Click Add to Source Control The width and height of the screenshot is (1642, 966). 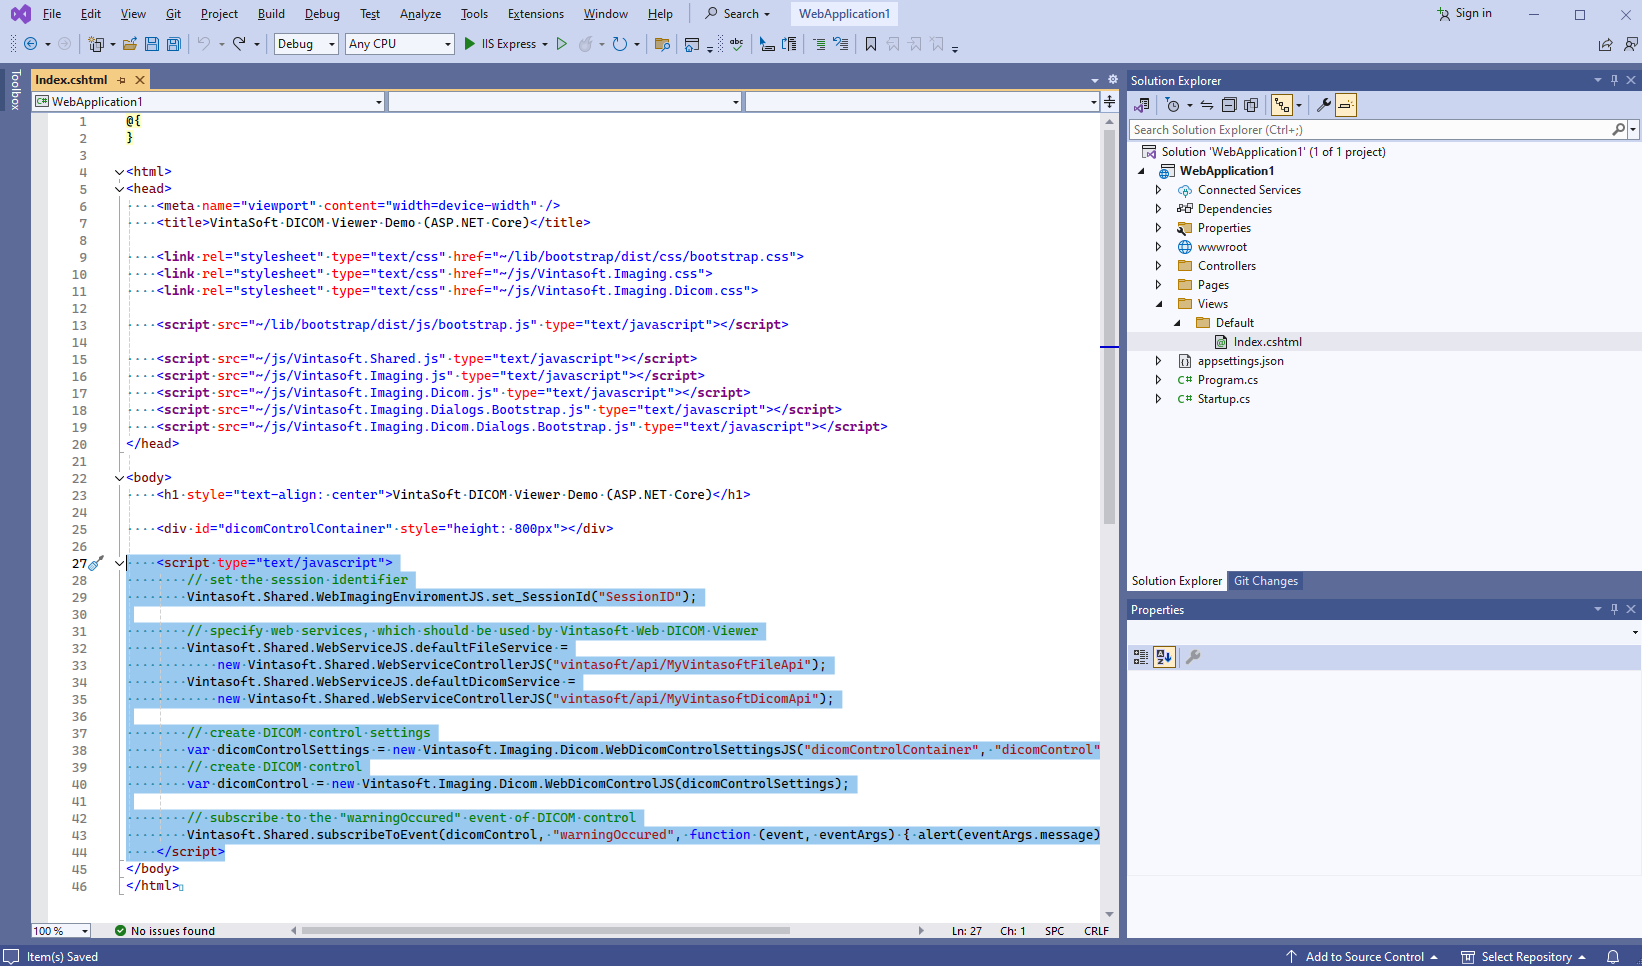pos(1364,957)
